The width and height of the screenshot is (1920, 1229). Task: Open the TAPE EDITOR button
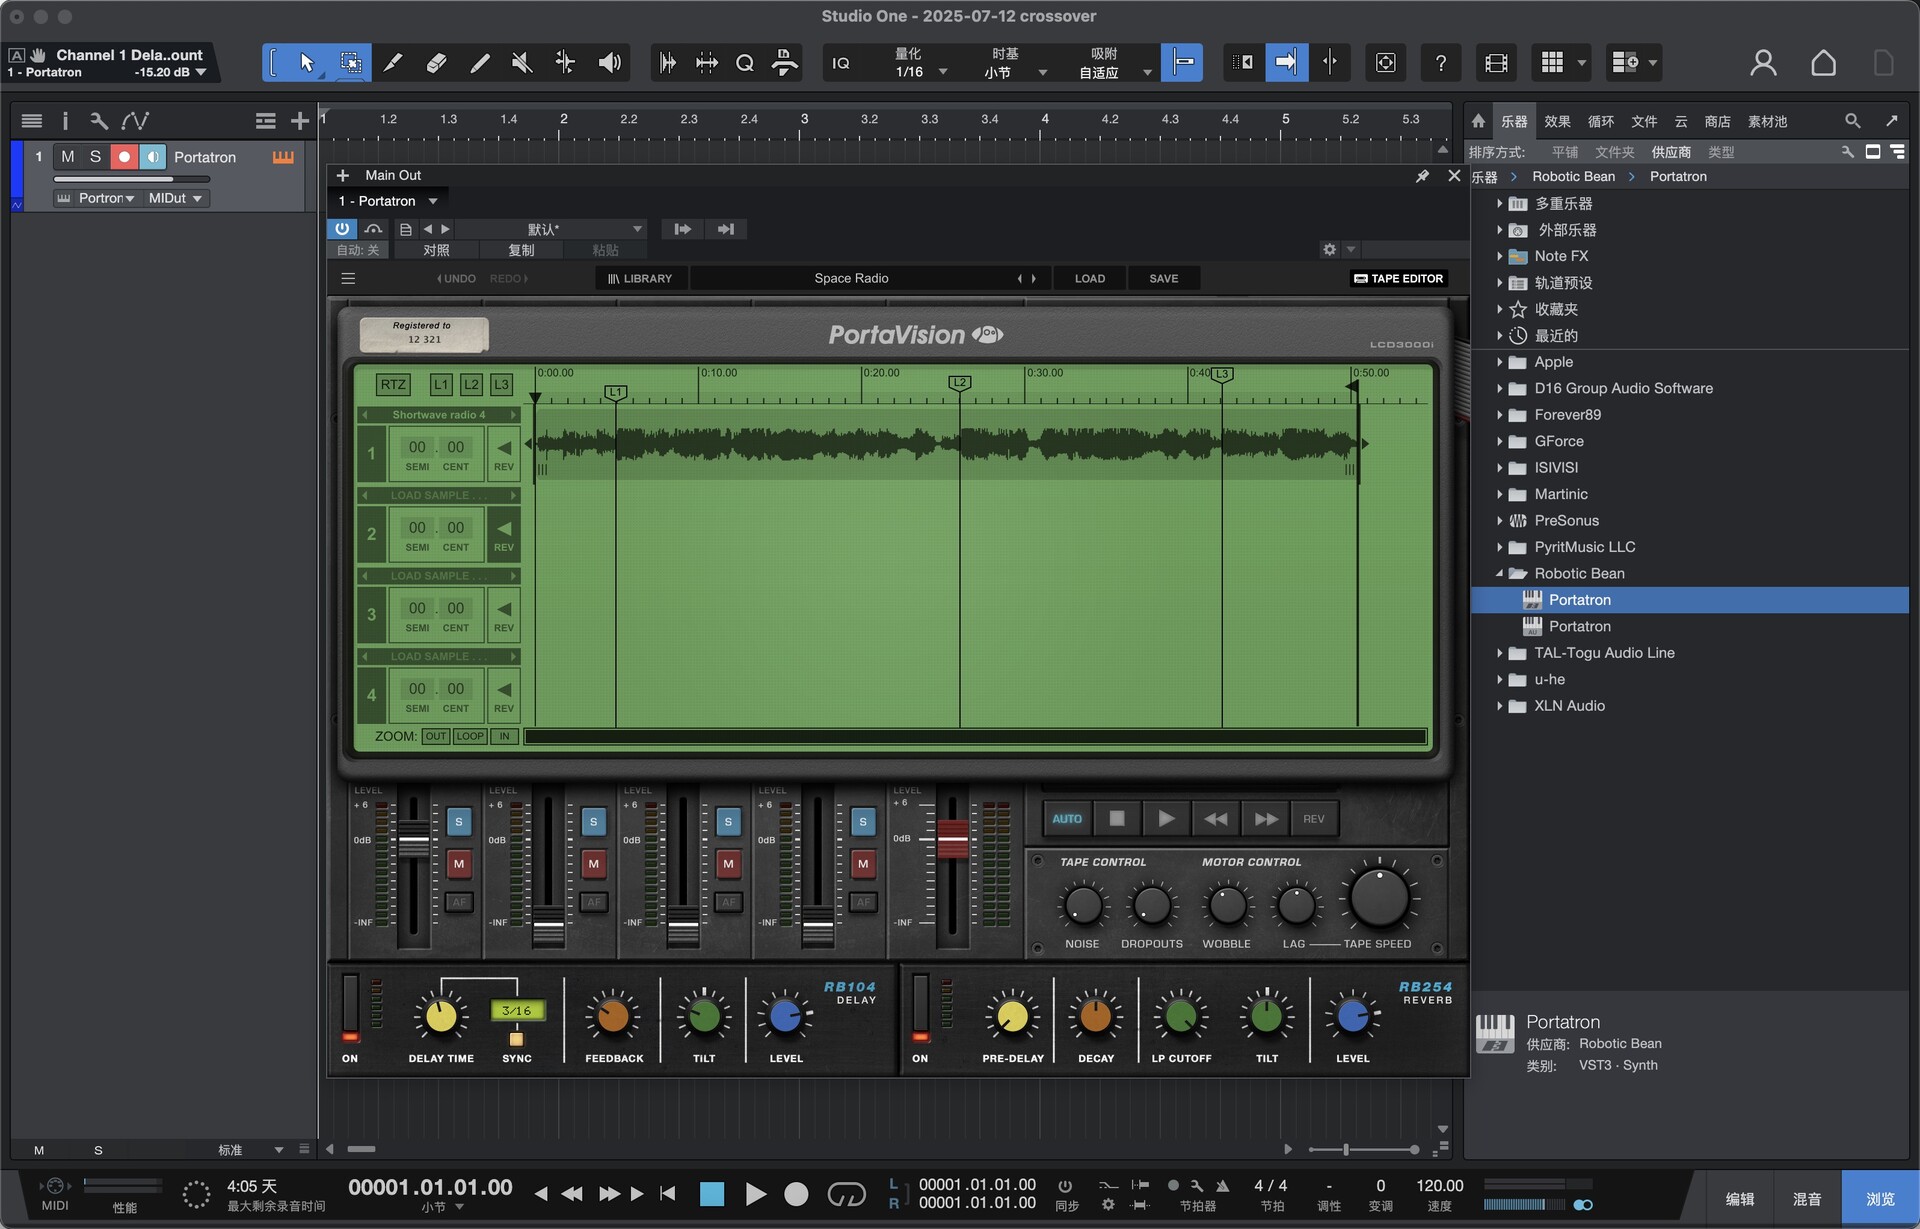click(x=1398, y=278)
